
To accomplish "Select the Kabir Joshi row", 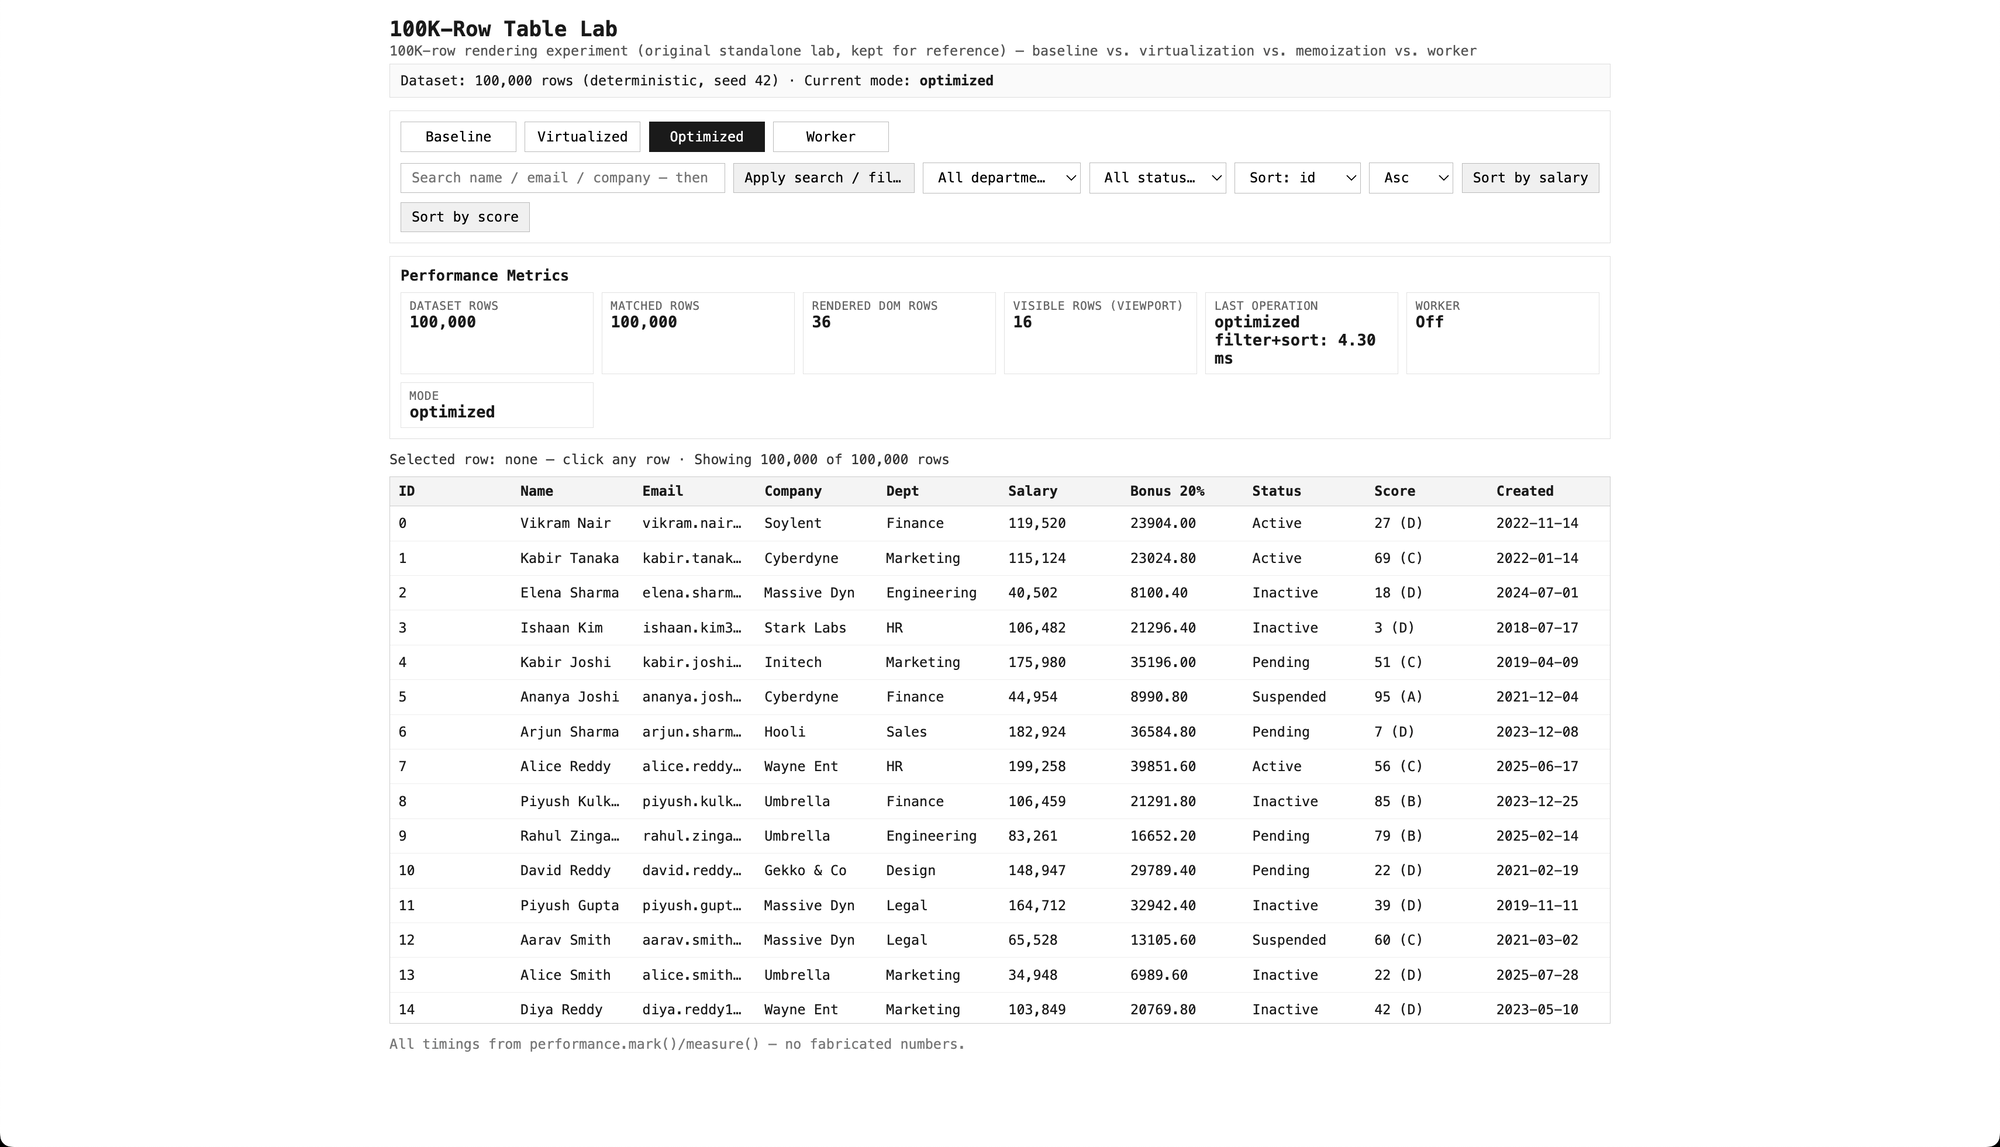I will point(1000,662).
